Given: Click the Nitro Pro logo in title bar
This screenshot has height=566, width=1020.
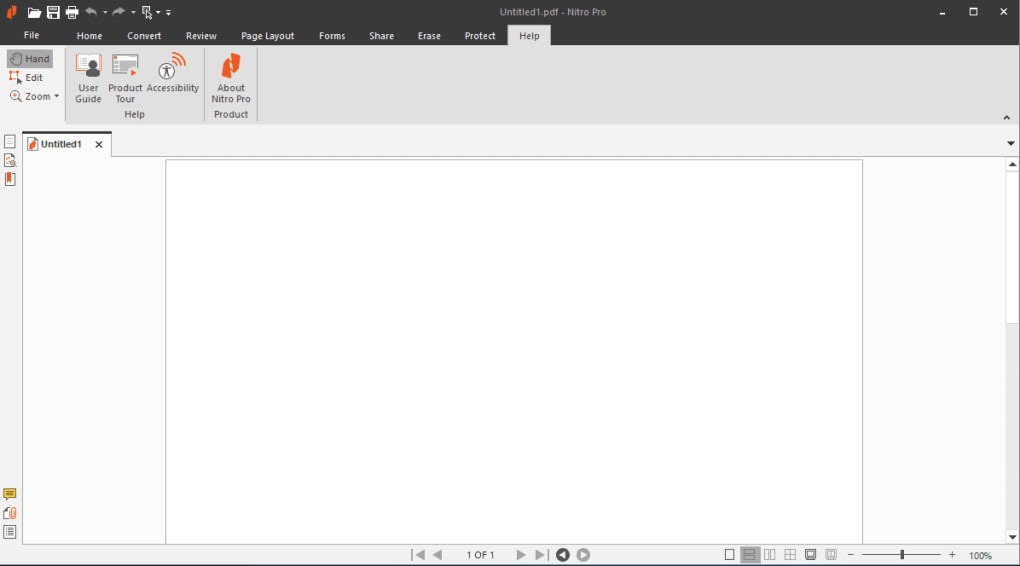Looking at the screenshot, I should tap(12, 12).
